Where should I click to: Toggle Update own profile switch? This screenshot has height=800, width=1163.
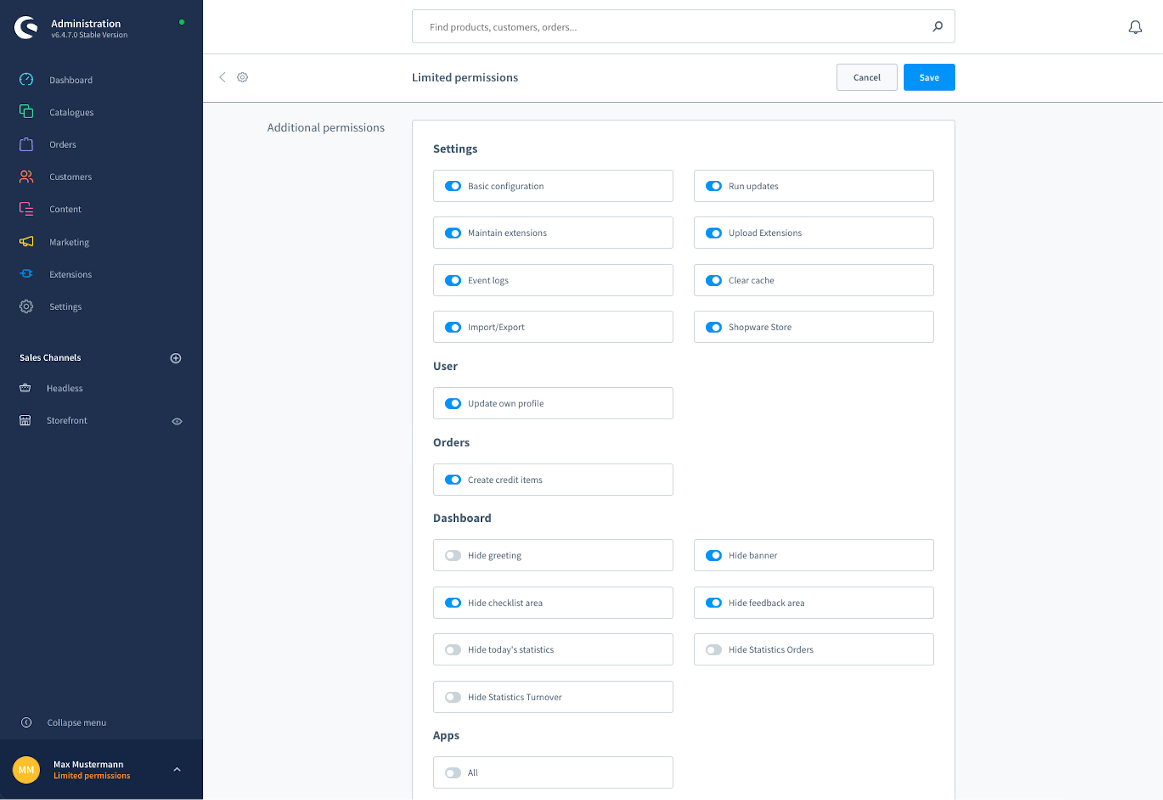point(452,403)
